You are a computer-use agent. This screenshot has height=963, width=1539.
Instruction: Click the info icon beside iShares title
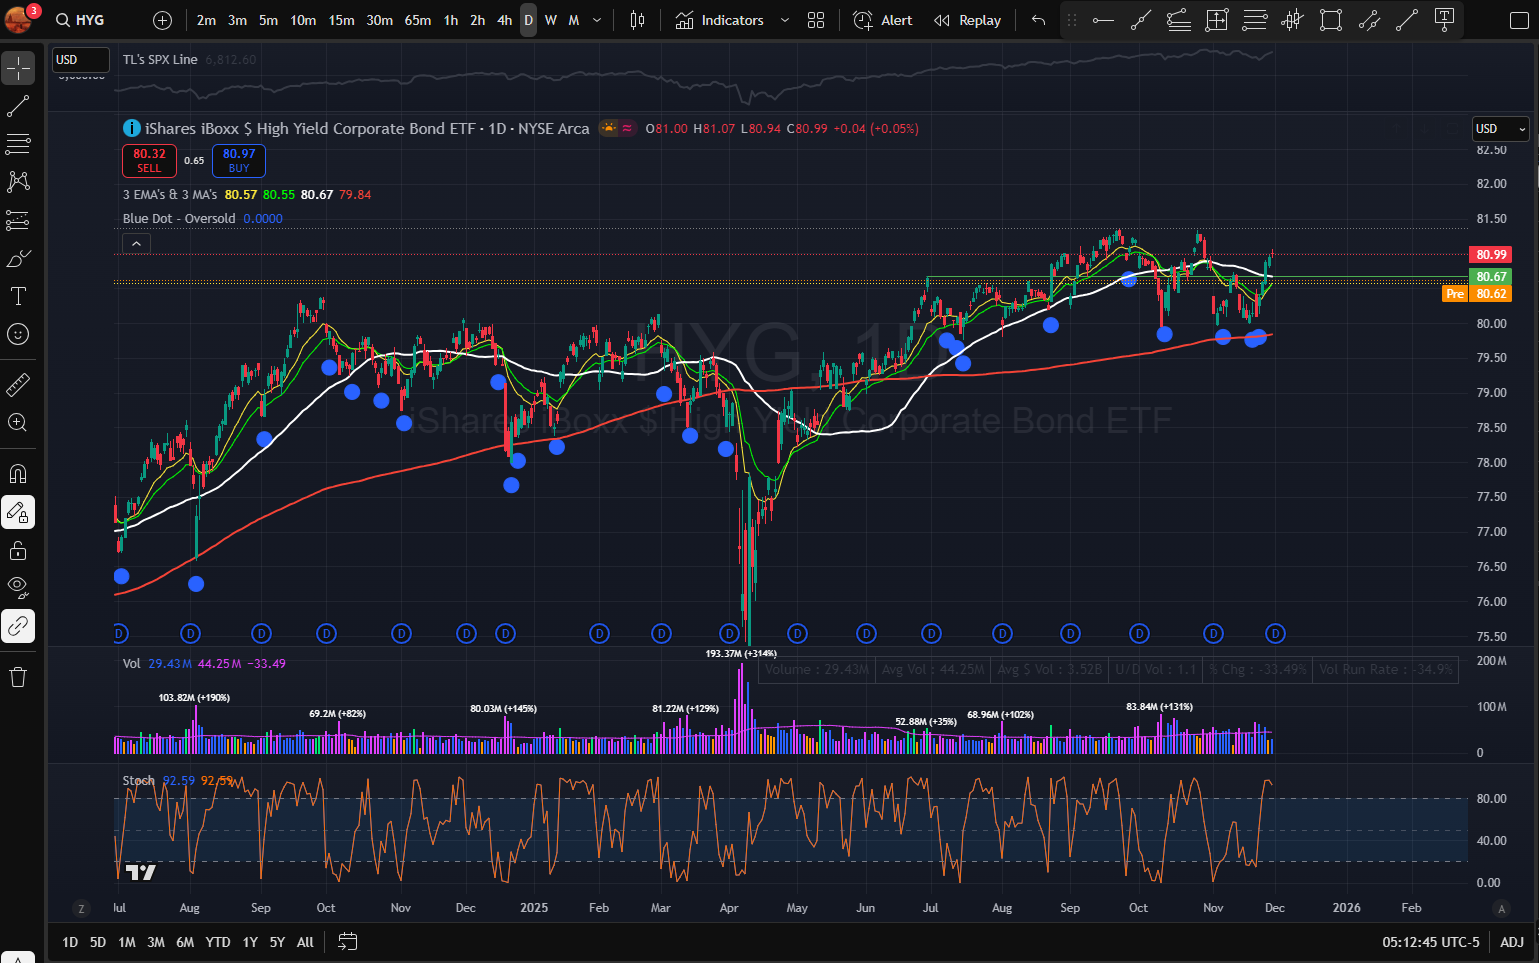131,128
